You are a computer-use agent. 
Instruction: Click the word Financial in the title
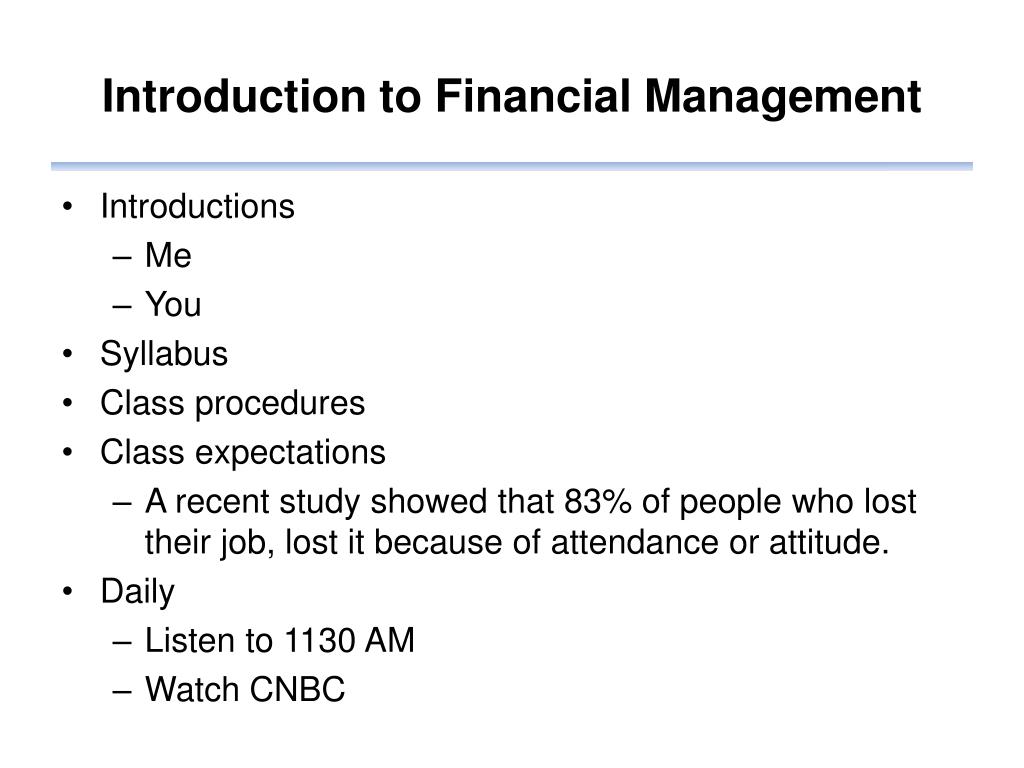[x=533, y=97]
